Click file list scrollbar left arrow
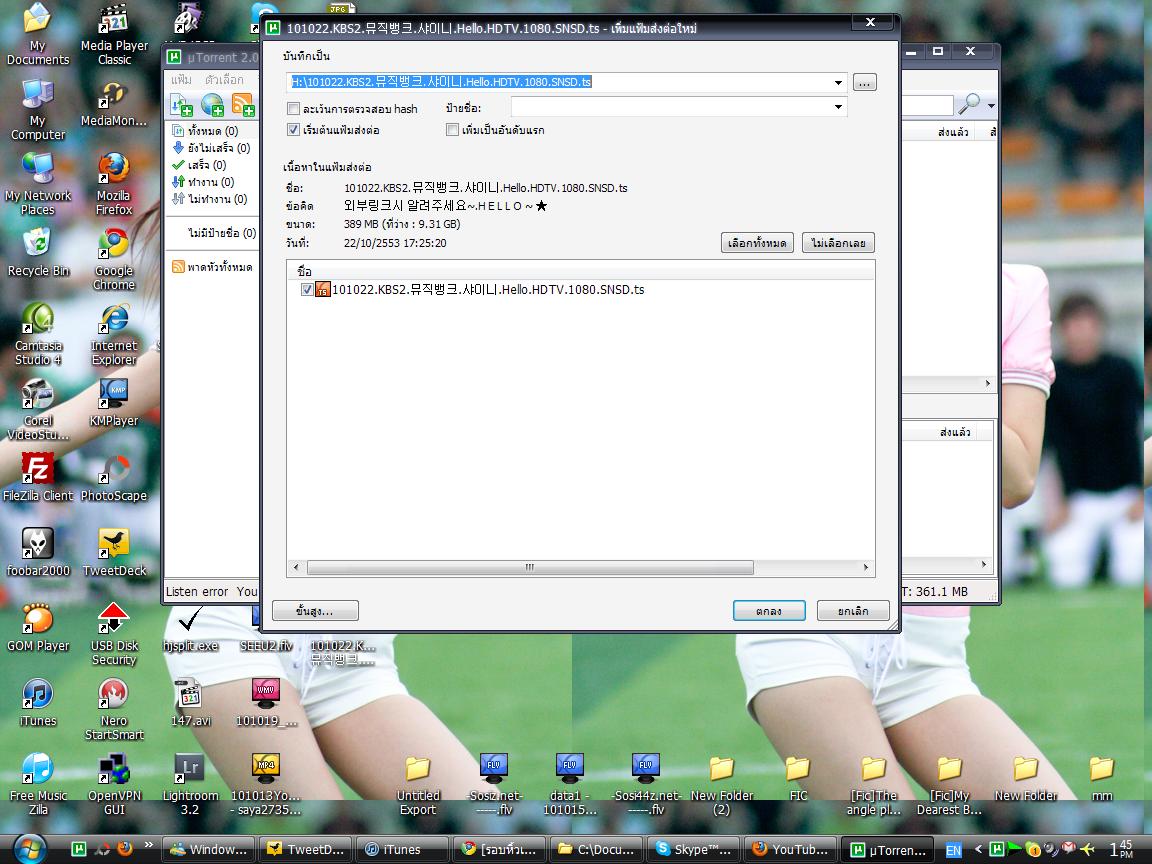This screenshot has height=864, width=1152. point(296,567)
